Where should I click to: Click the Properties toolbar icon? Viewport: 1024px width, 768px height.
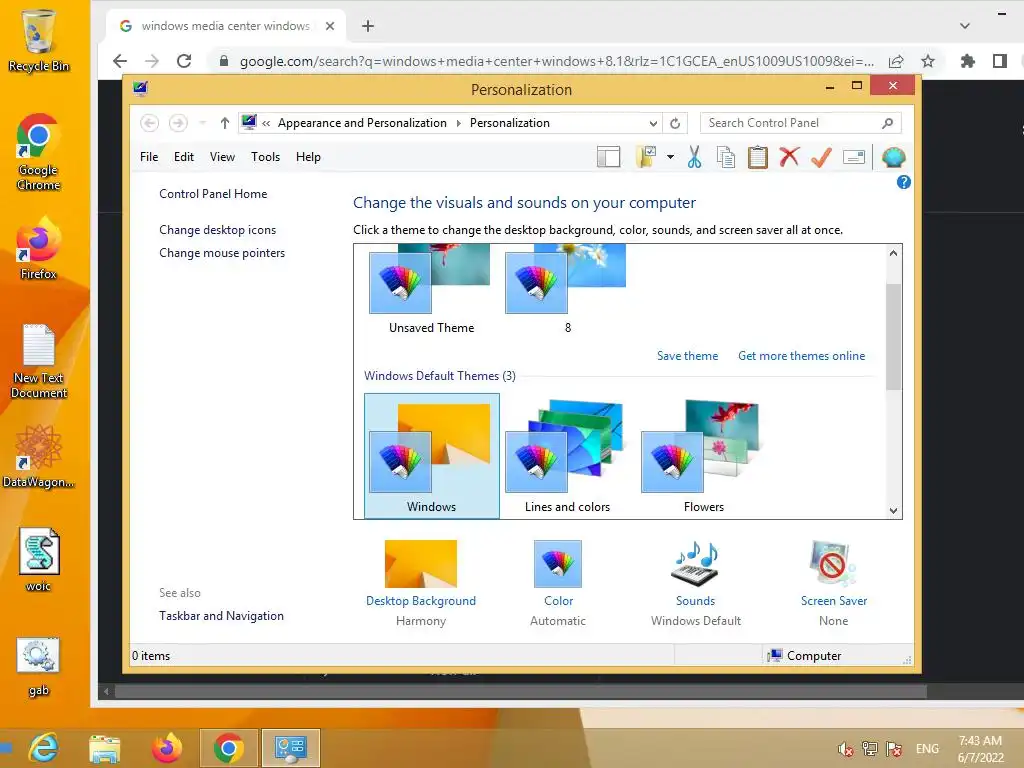point(854,157)
